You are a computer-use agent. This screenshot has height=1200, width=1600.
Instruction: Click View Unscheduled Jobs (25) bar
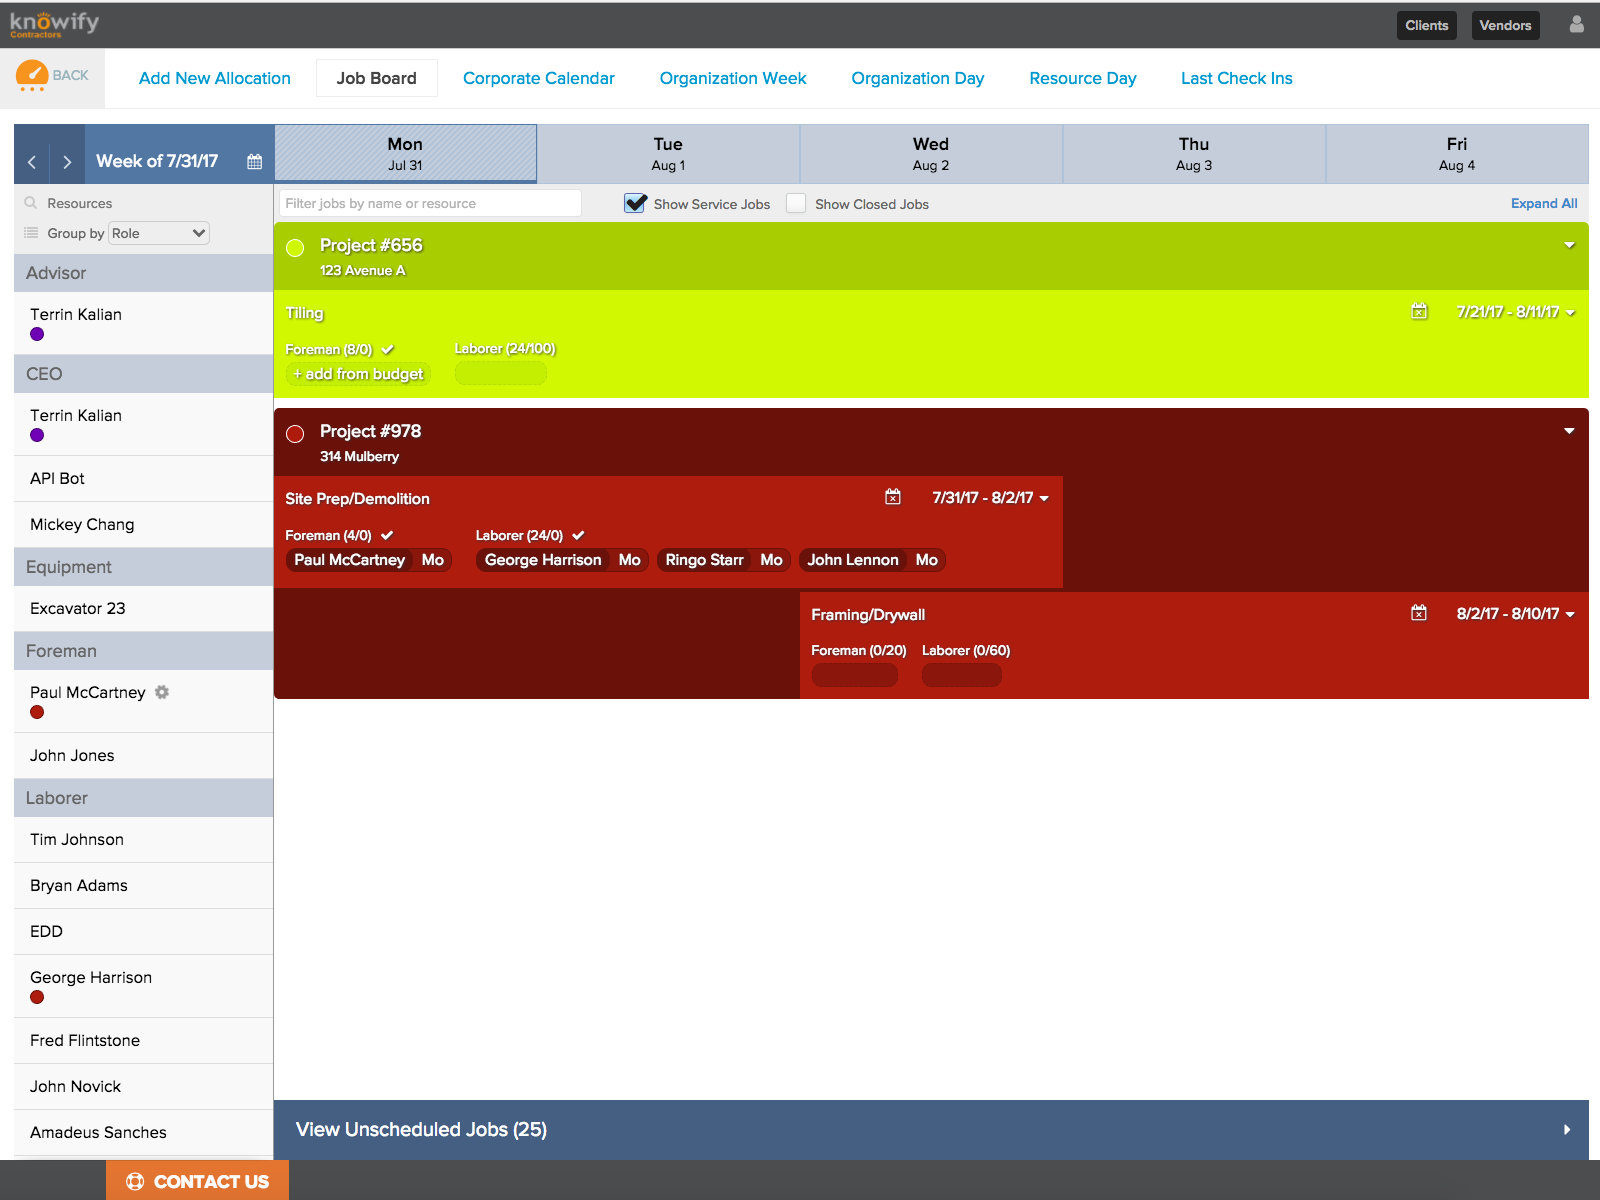931,1130
